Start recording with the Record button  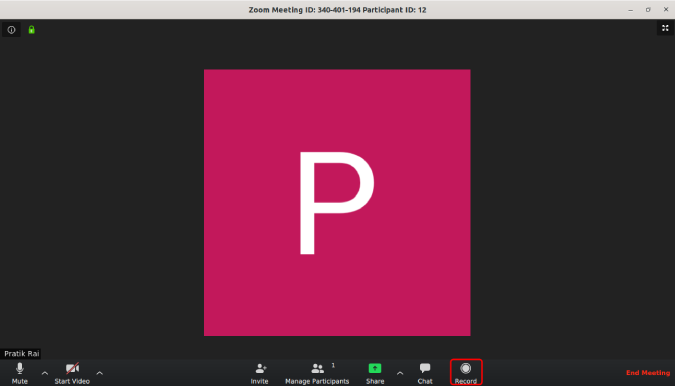466,372
